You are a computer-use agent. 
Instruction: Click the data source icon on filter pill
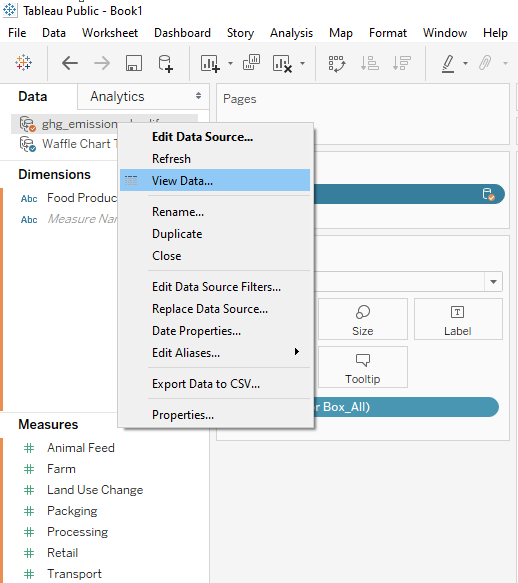(488, 194)
